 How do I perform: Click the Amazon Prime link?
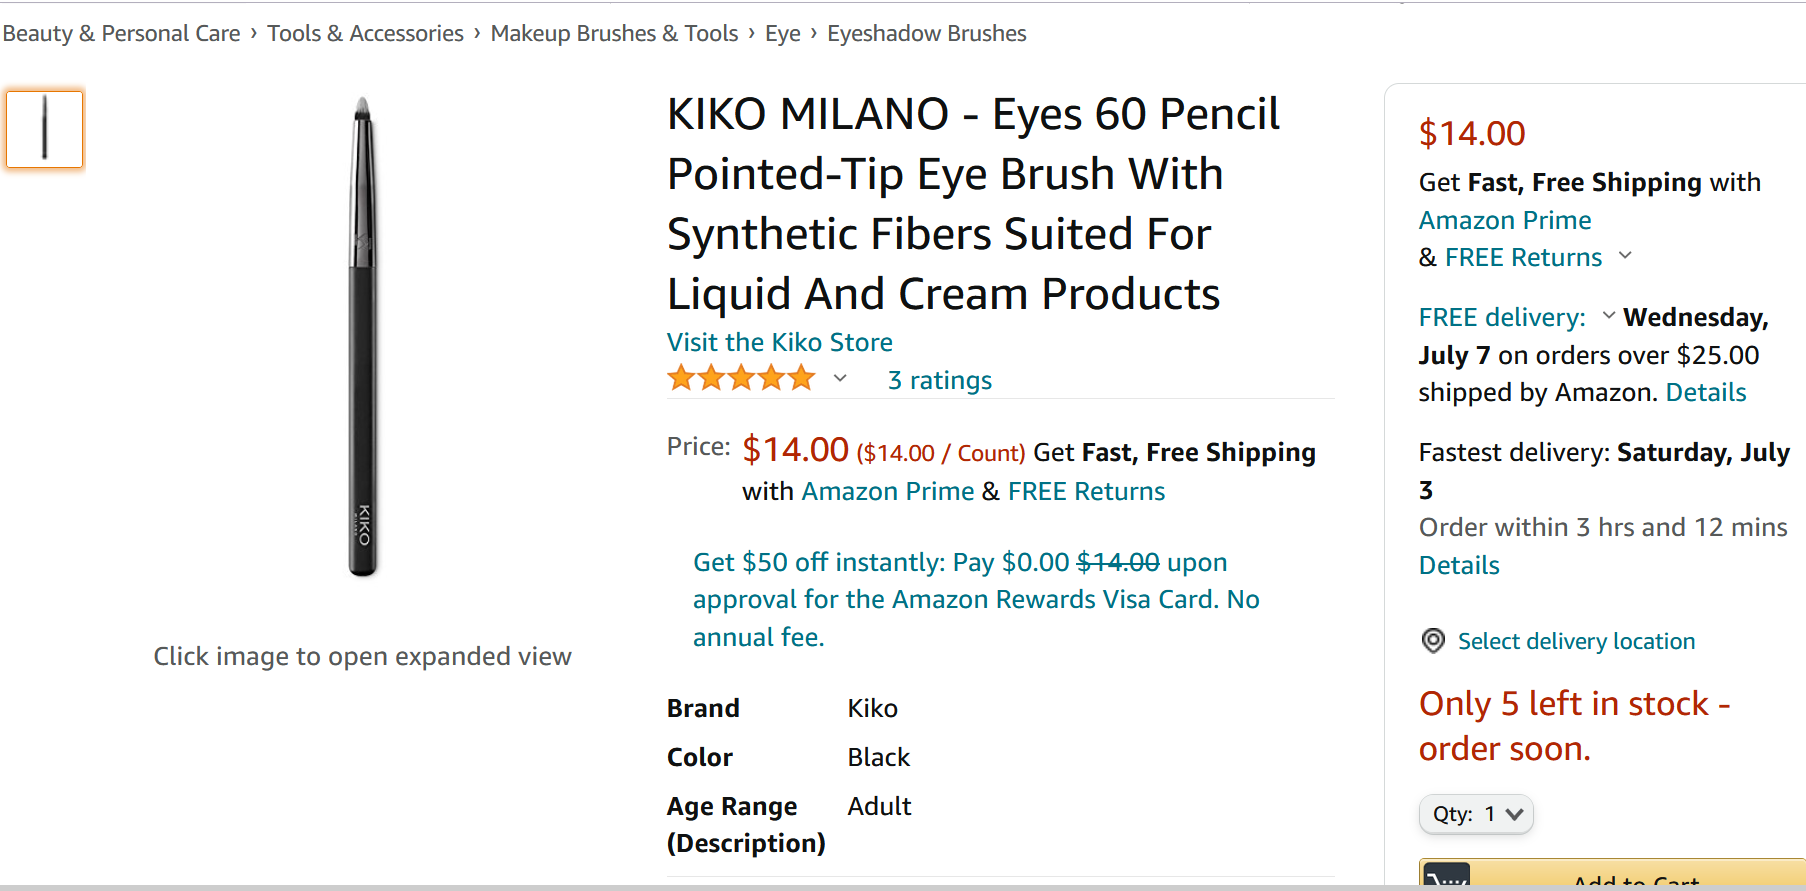coord(1504,219)
